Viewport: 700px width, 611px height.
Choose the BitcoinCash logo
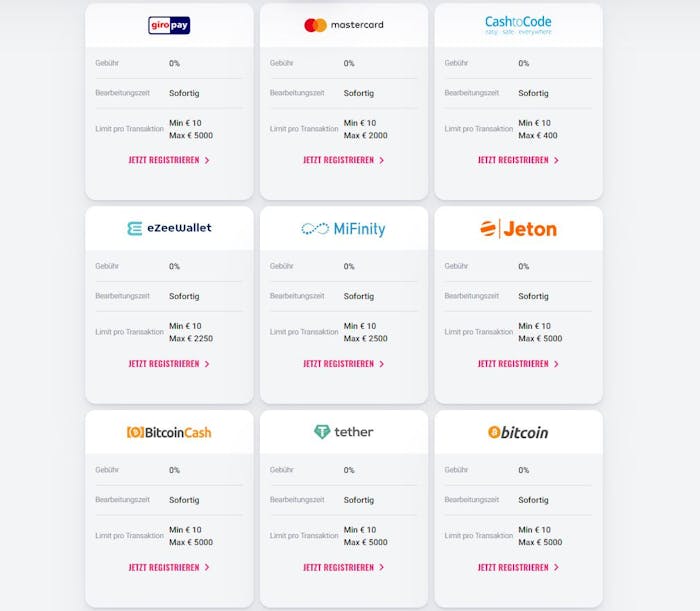169,432
